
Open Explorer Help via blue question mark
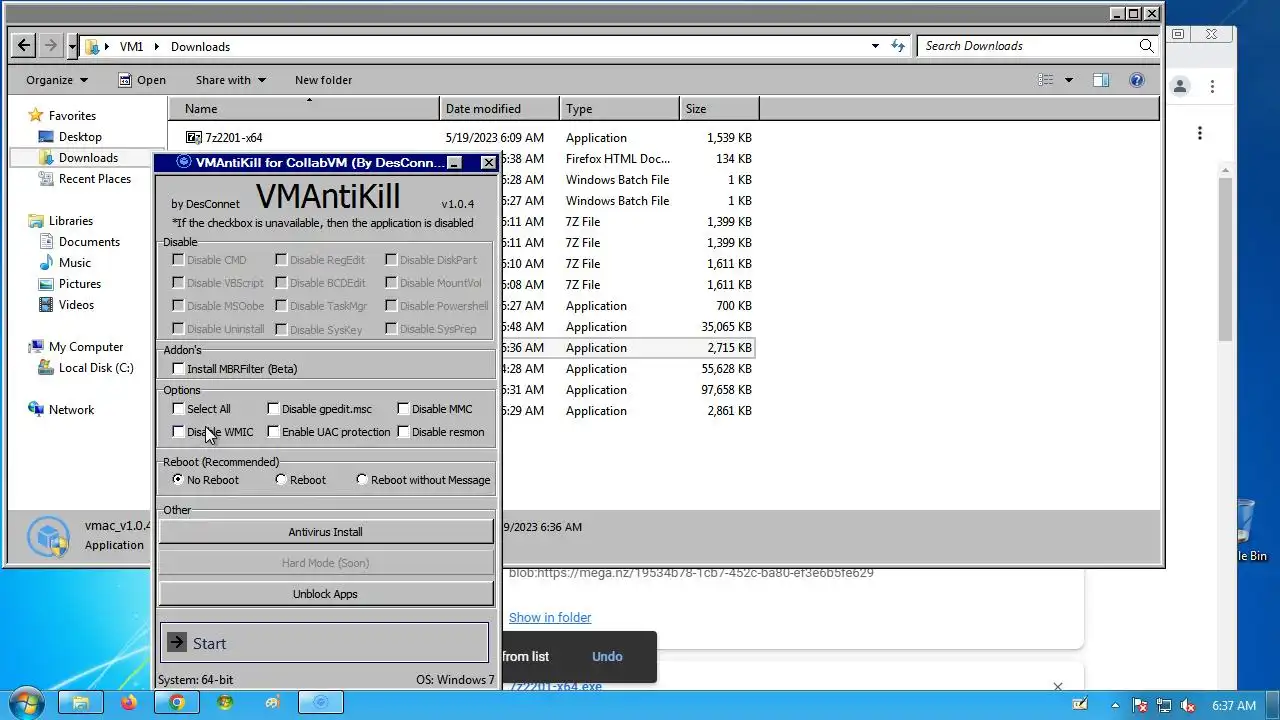point(1137,80)
